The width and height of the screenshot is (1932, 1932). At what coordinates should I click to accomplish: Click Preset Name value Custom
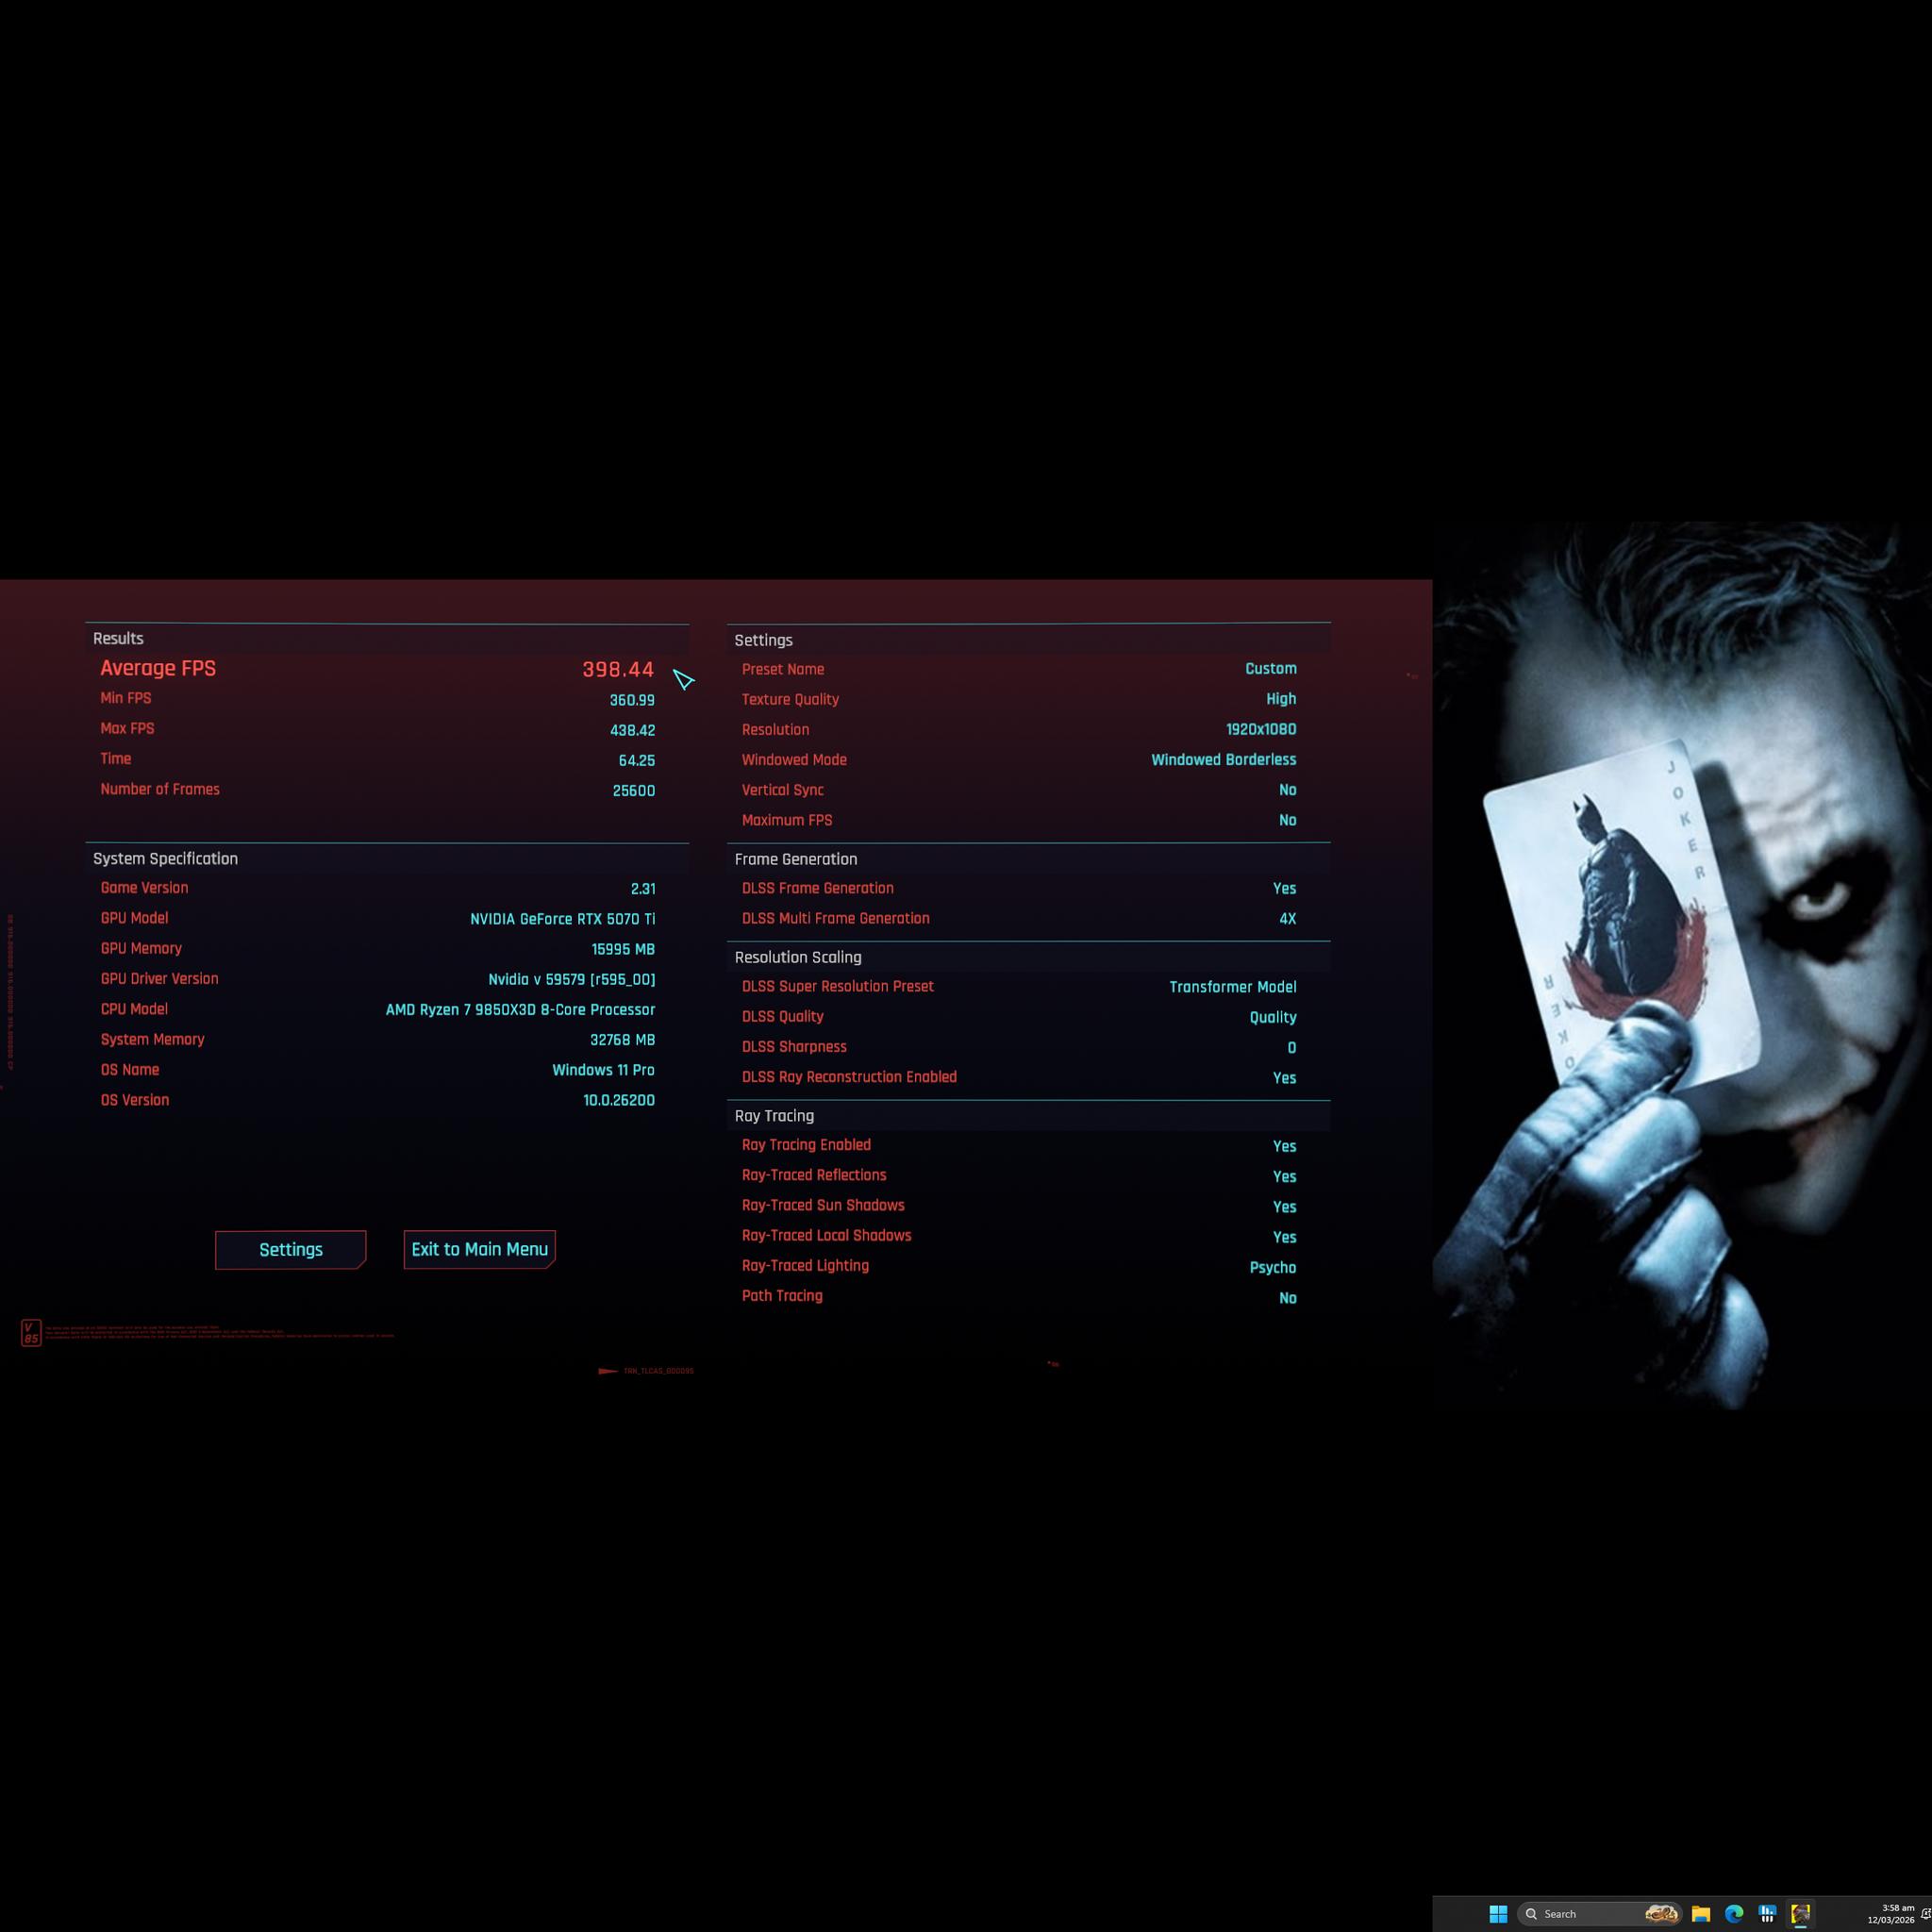pyautogui.click(x=1270, y=669)
